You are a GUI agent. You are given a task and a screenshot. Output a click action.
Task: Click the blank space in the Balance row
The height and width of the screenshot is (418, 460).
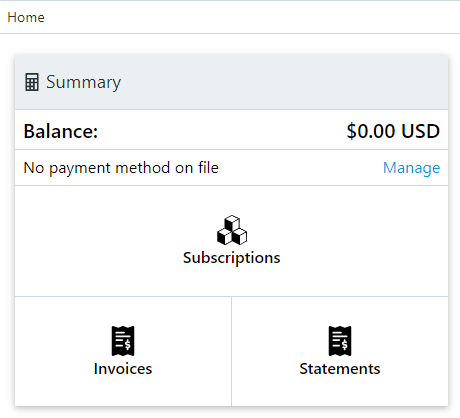point(220,130)
